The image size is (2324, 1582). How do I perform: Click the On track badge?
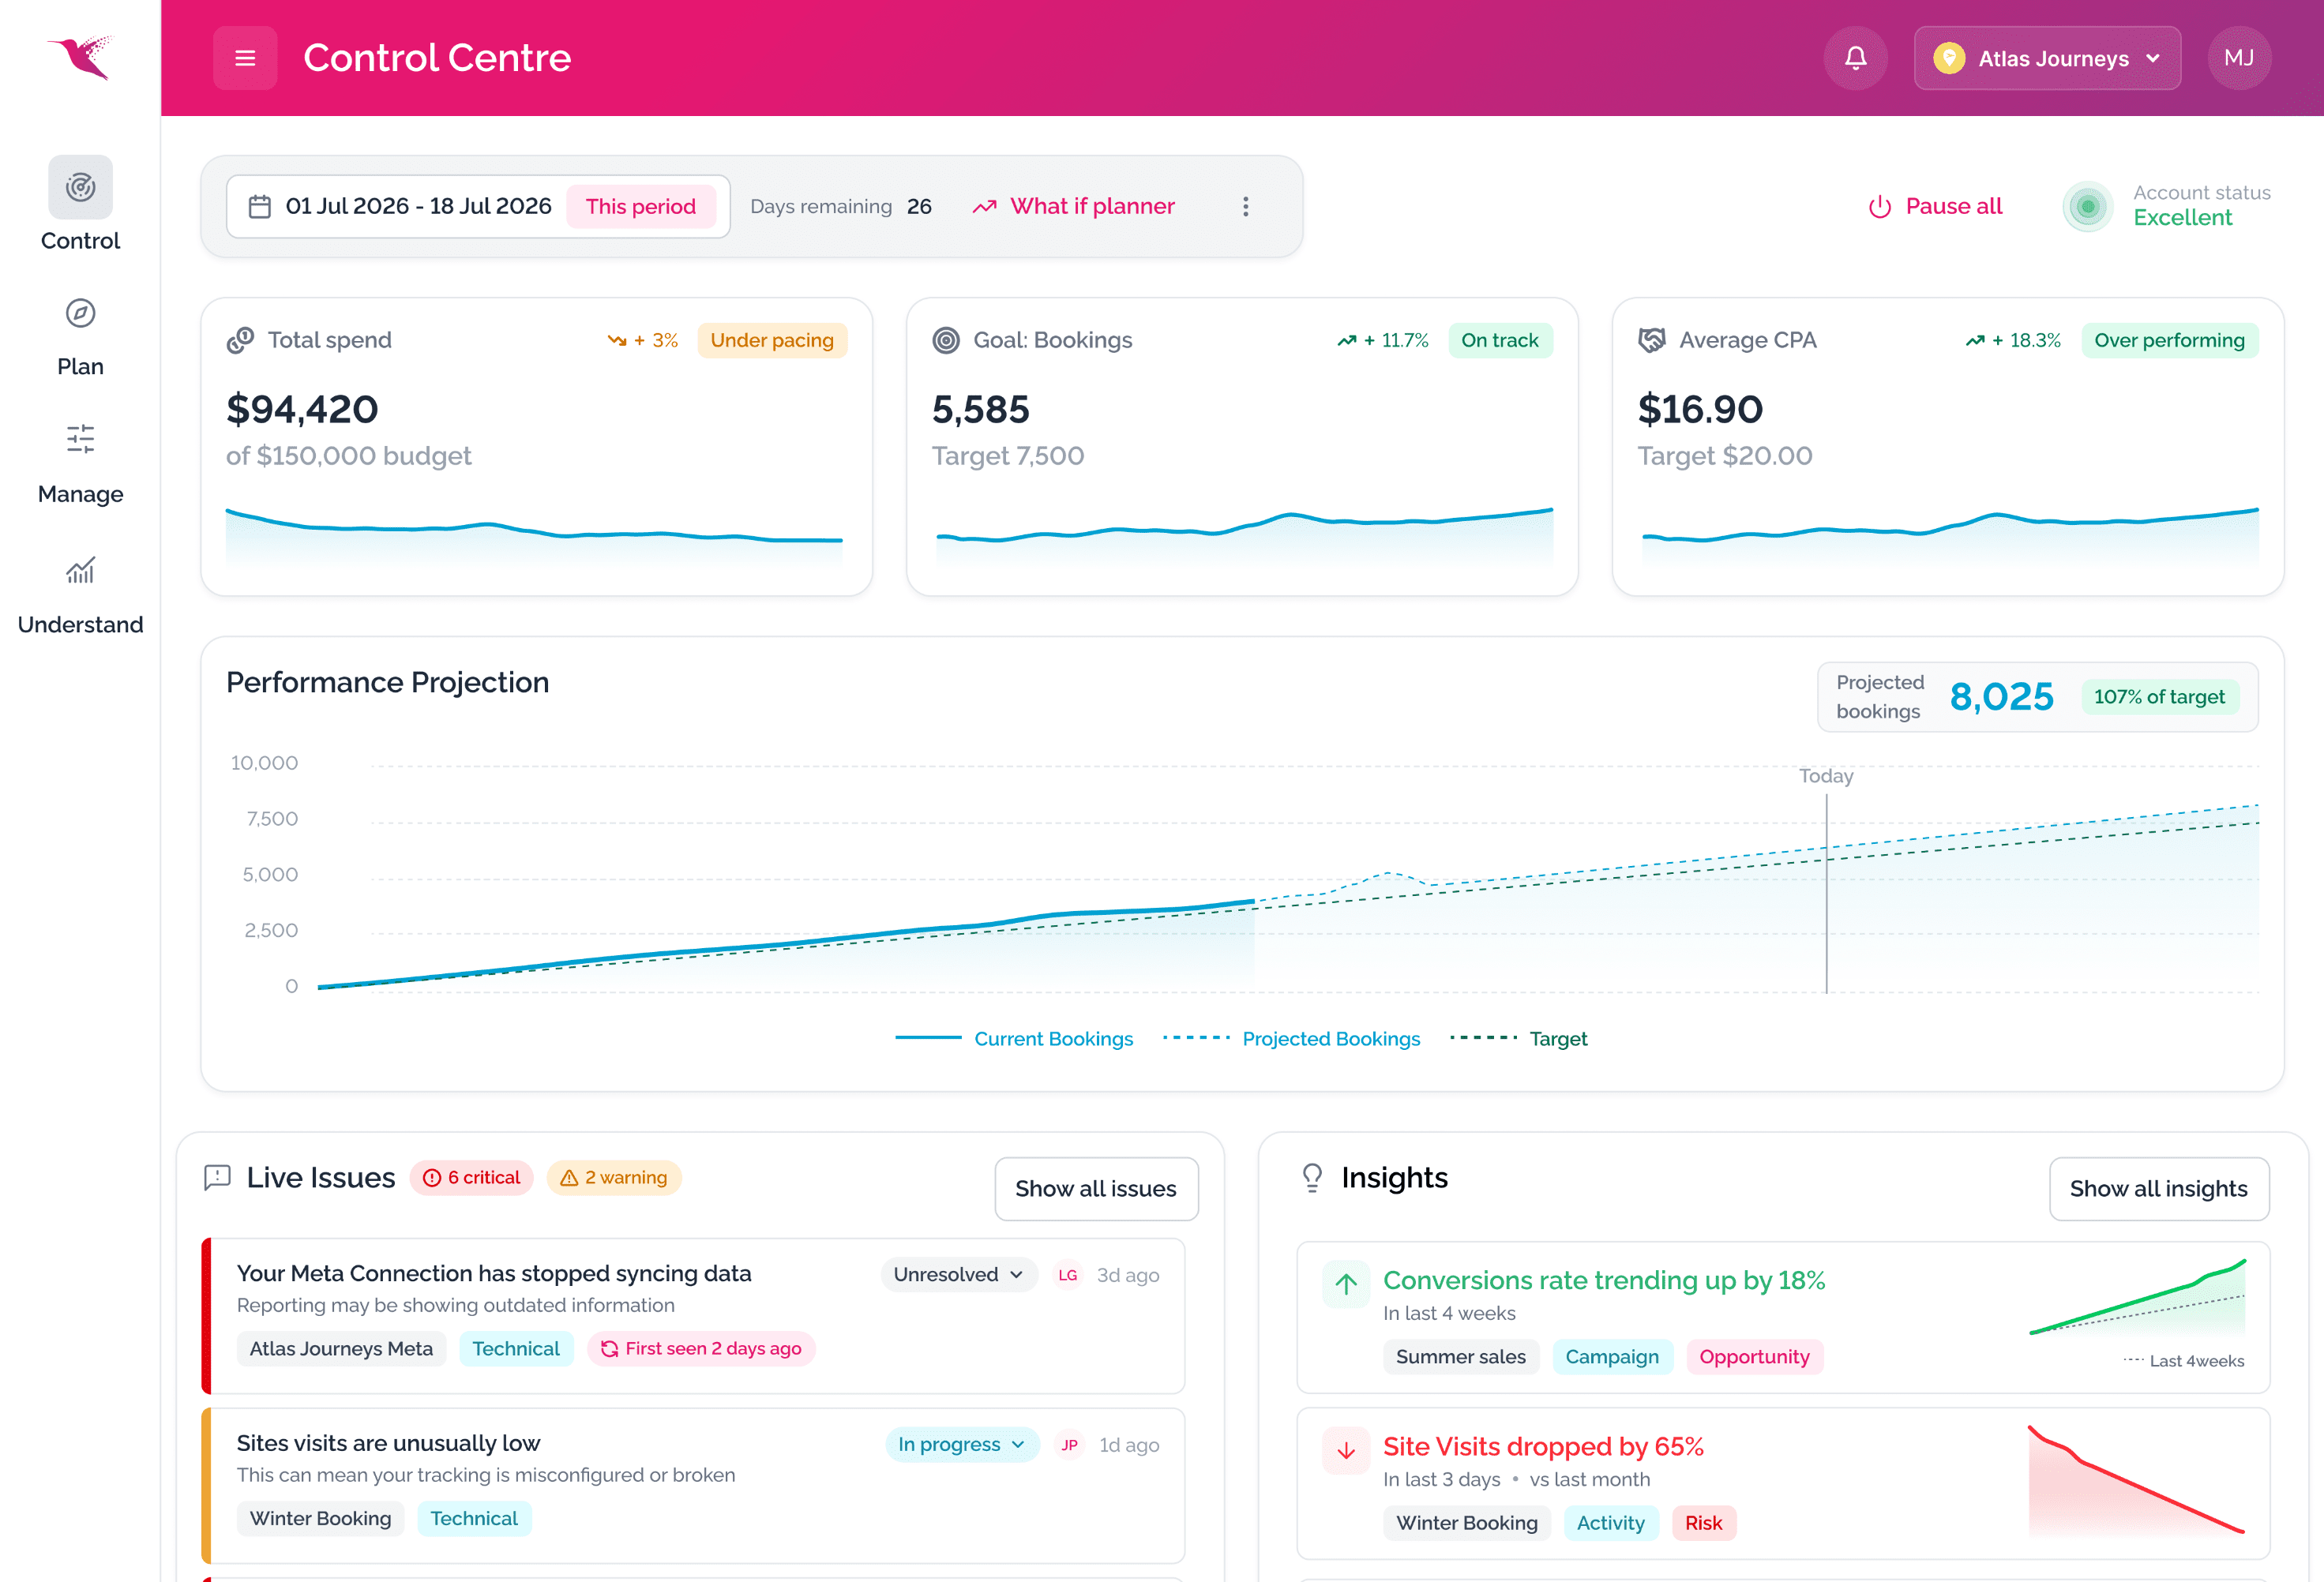(x=1499, y=340)
